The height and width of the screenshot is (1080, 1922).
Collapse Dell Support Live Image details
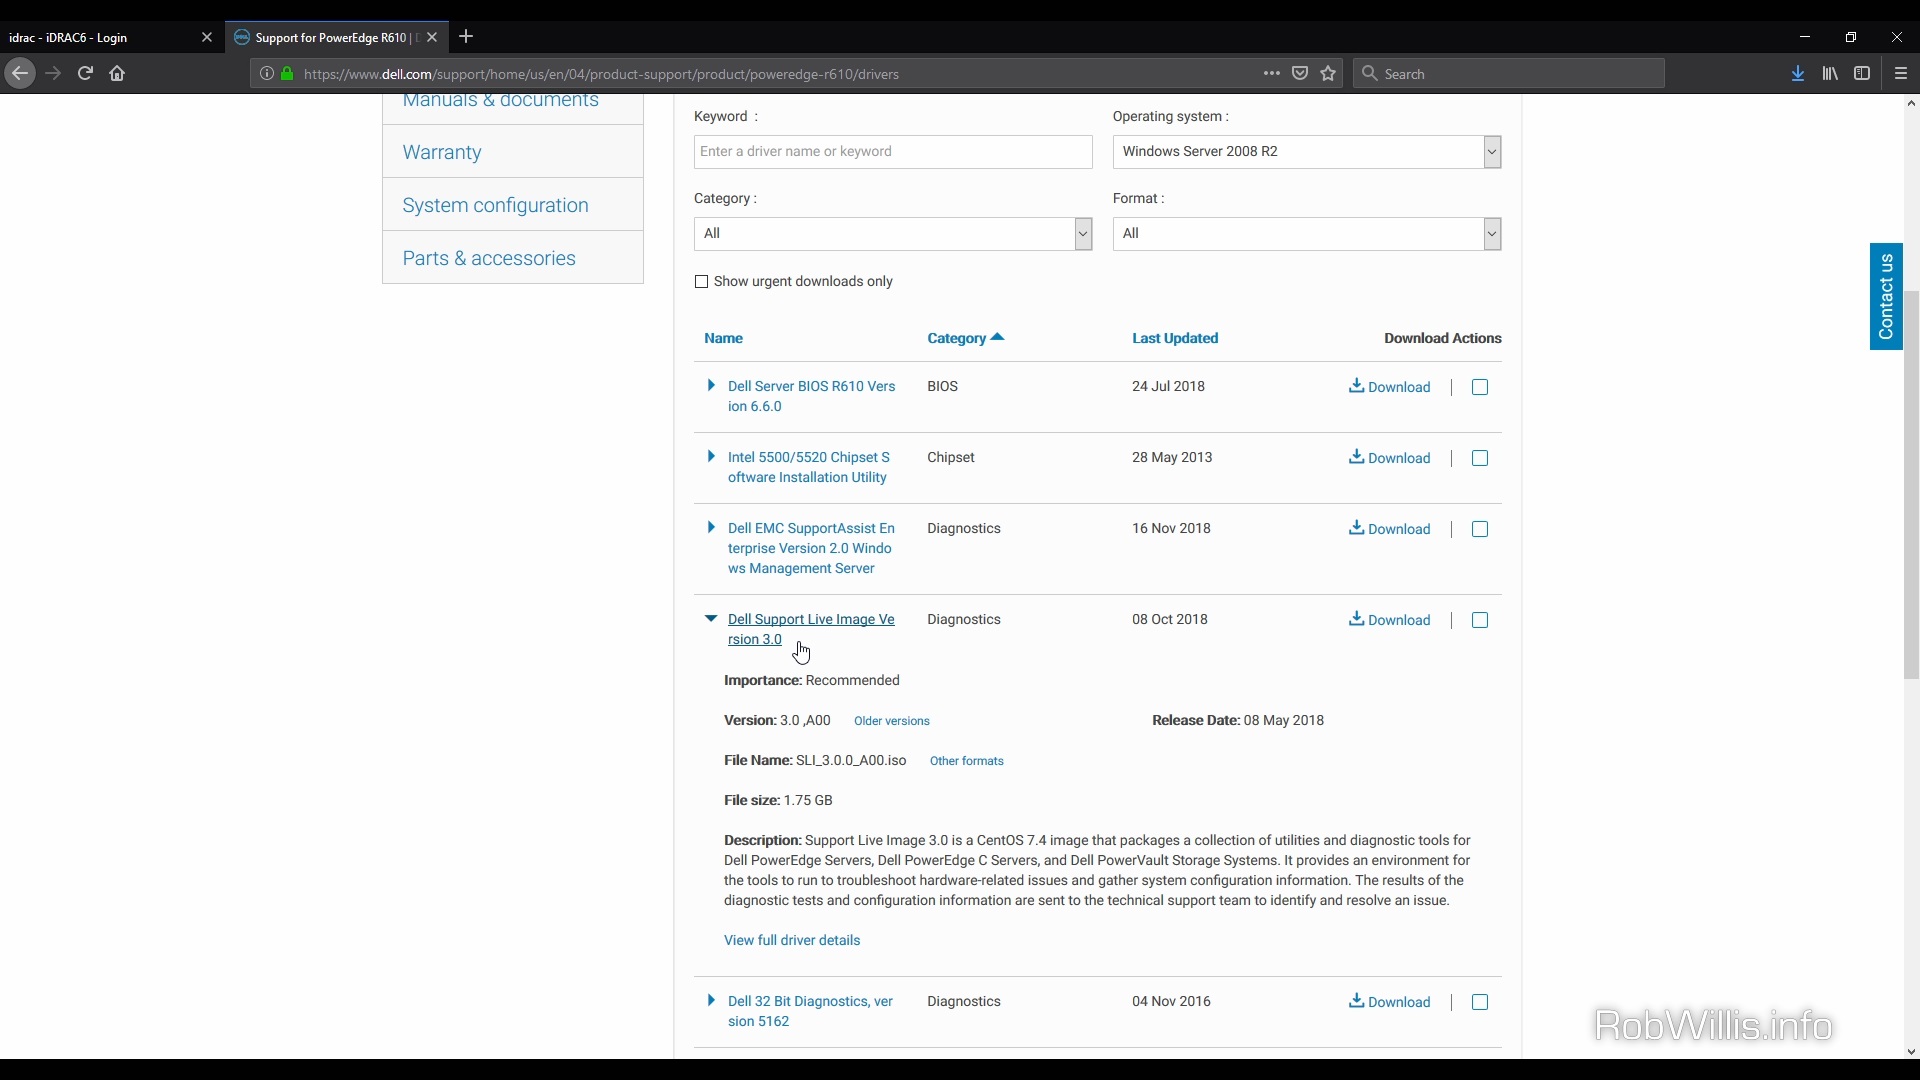[711, 619]
